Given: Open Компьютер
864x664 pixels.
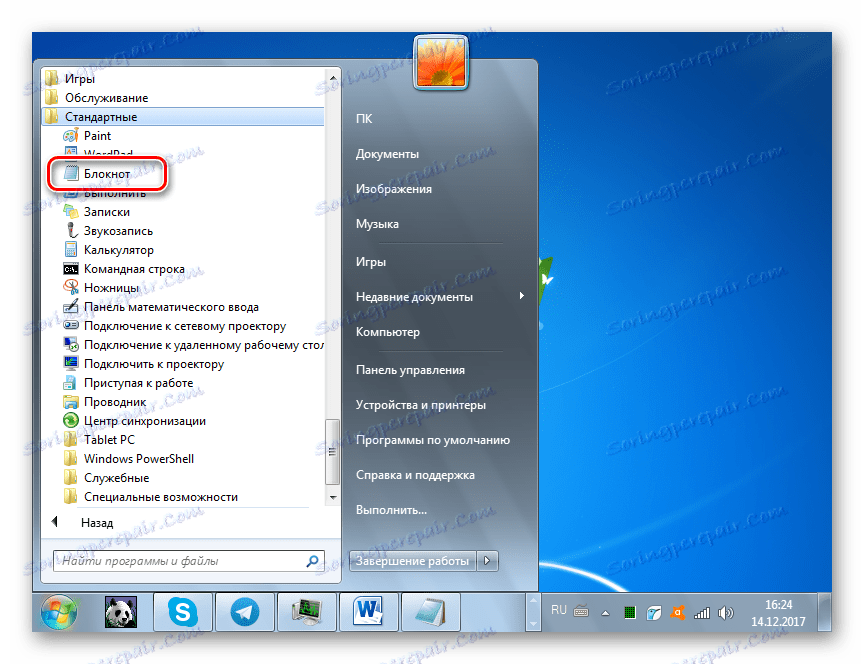Looking at the screenshot, I should [x=387, y=332].
